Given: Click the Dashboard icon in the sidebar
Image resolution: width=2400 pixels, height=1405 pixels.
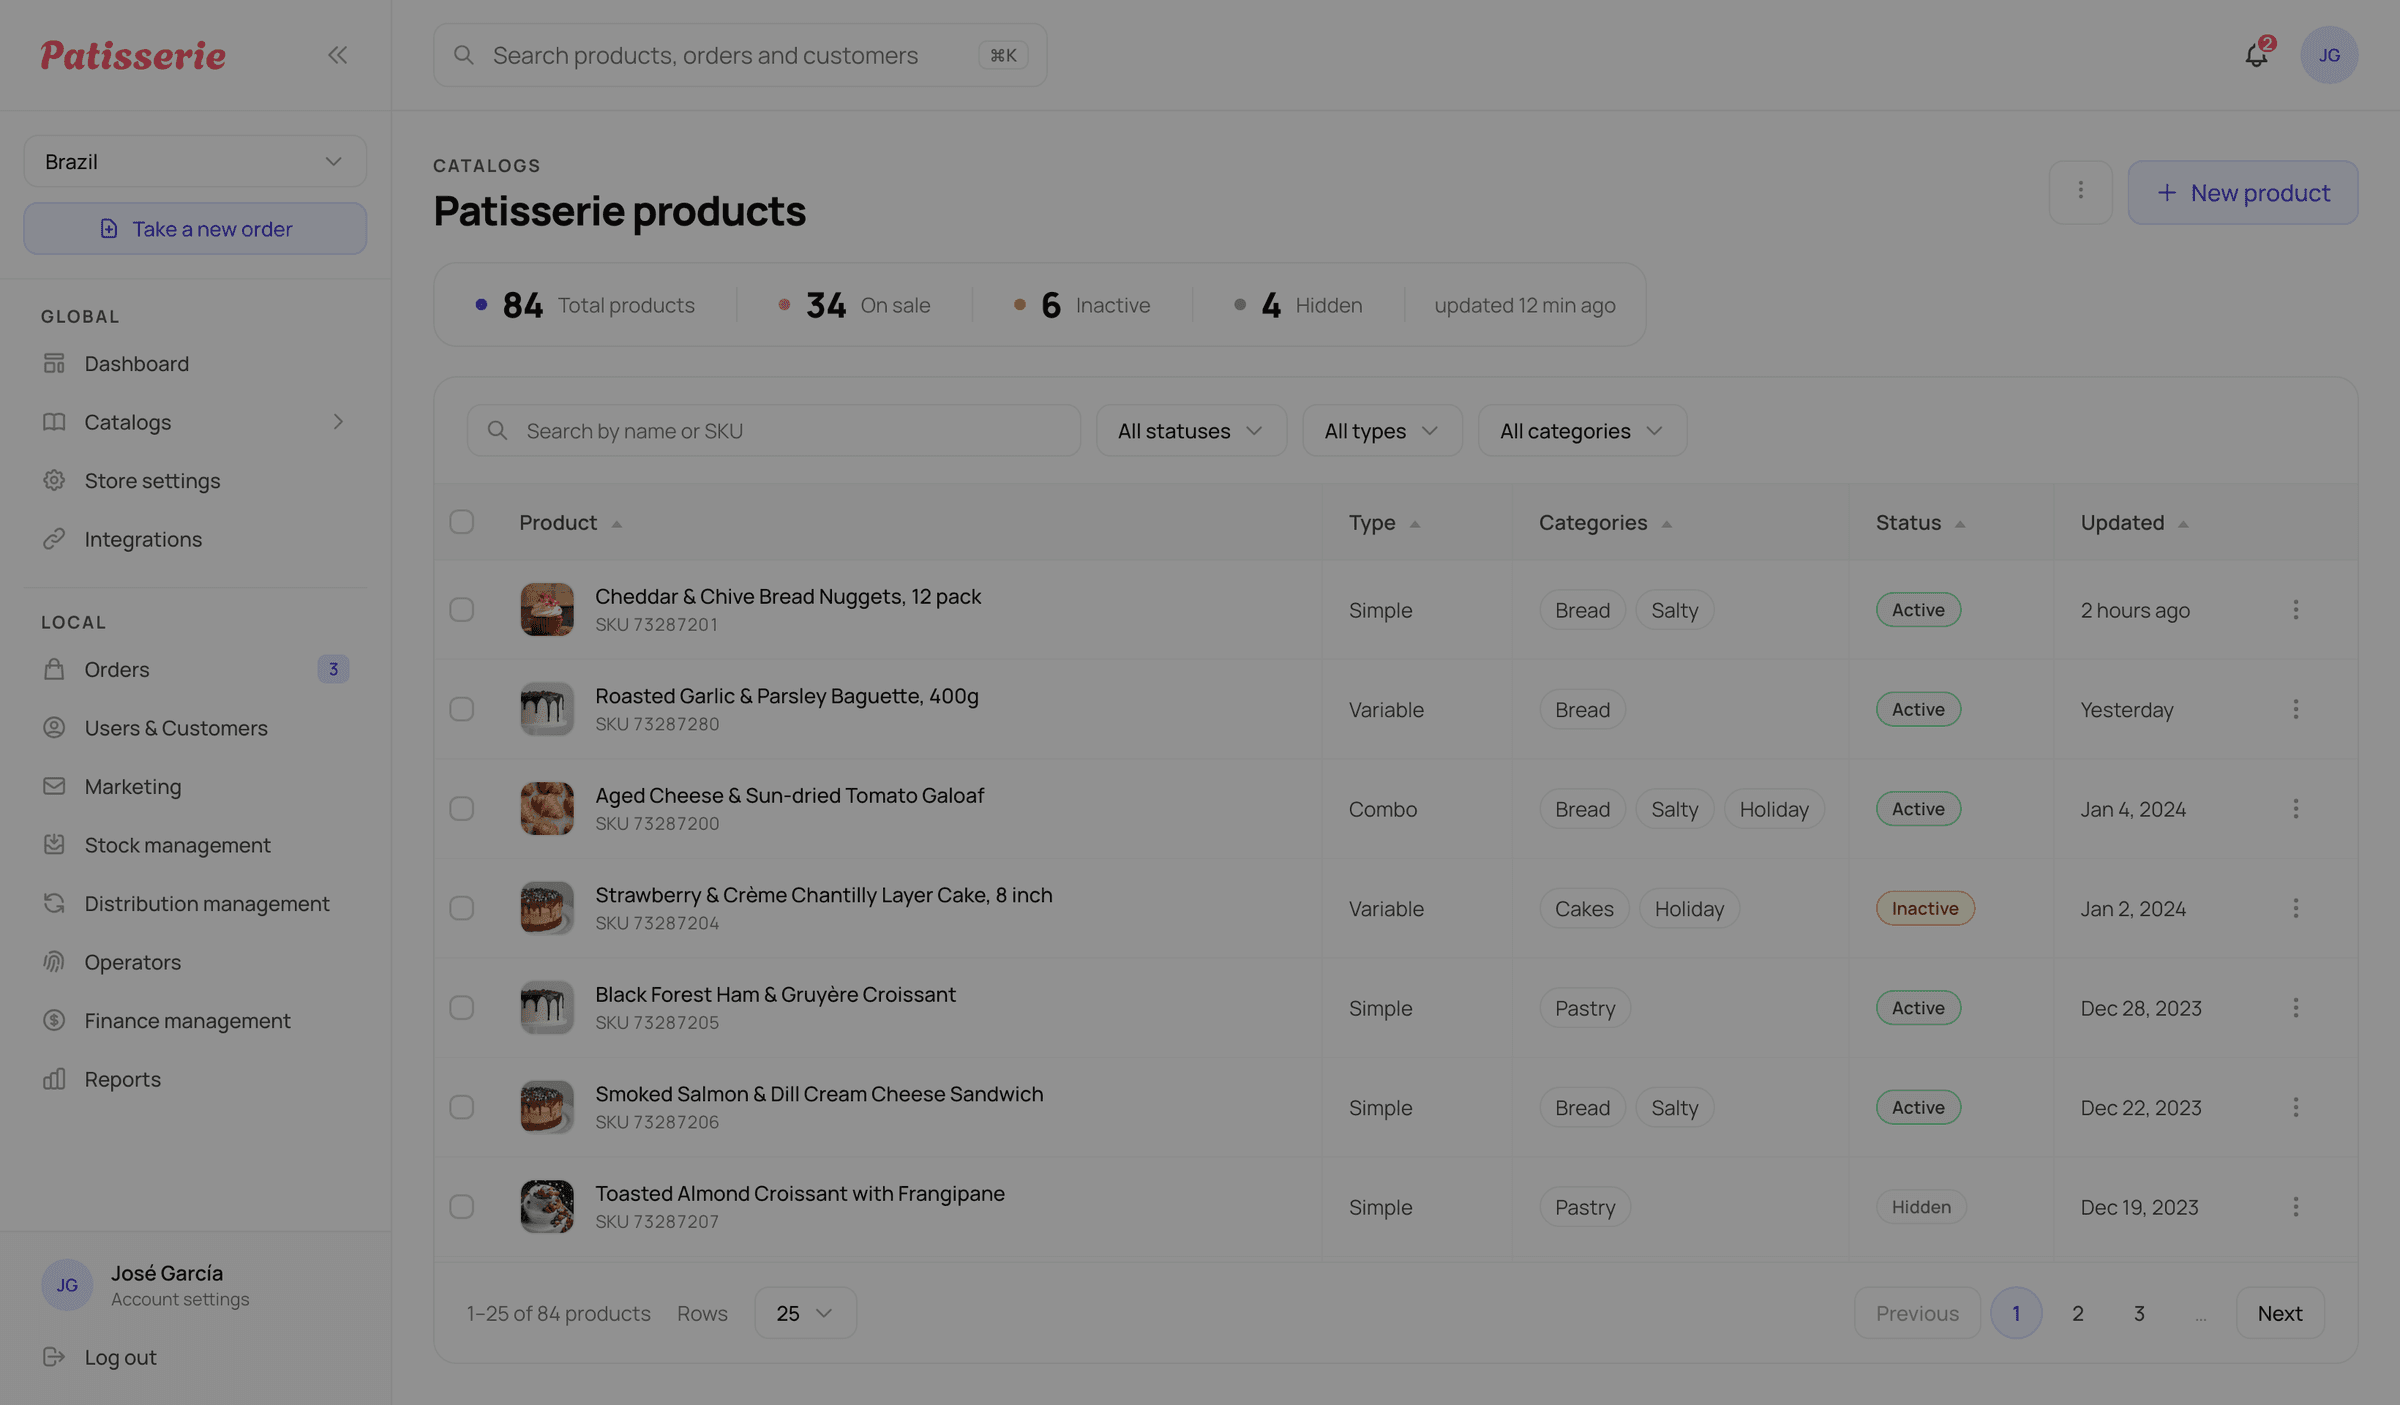Looking at the screenshot, I should click(54, 364).
